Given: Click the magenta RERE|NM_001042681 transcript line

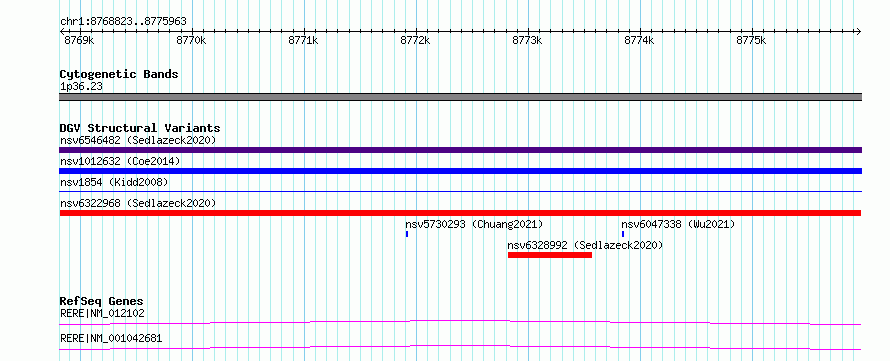Looking at the screenshot, I should tap(460, 347).
